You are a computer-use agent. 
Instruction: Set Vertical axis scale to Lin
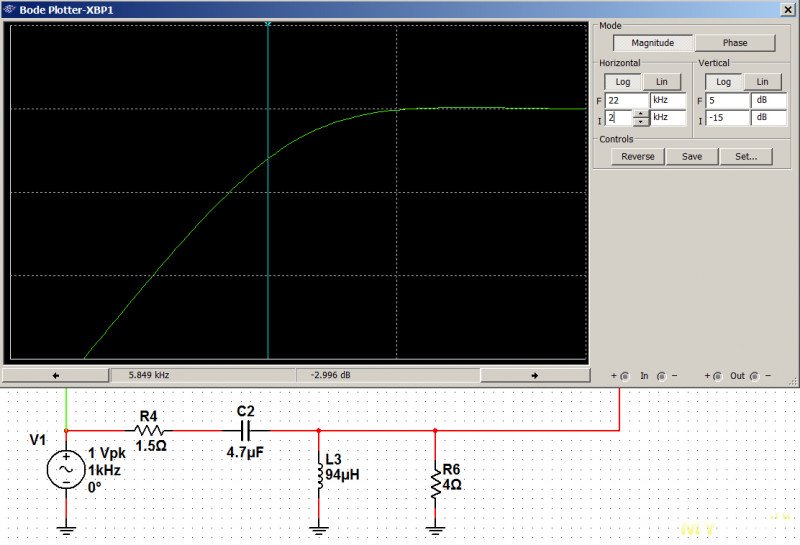(762, 82)
